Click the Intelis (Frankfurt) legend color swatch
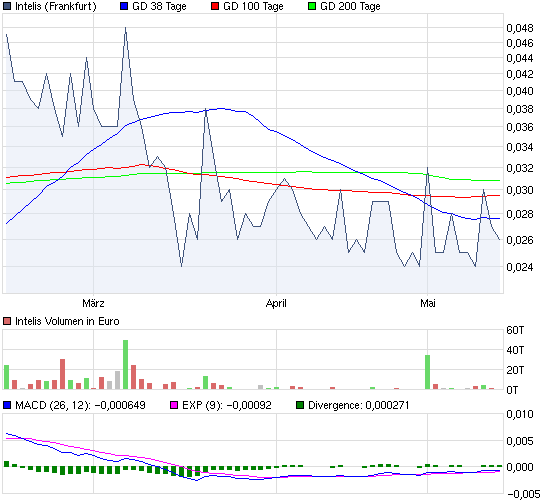This screenshot has width=545, height=502. coord(7,6)
